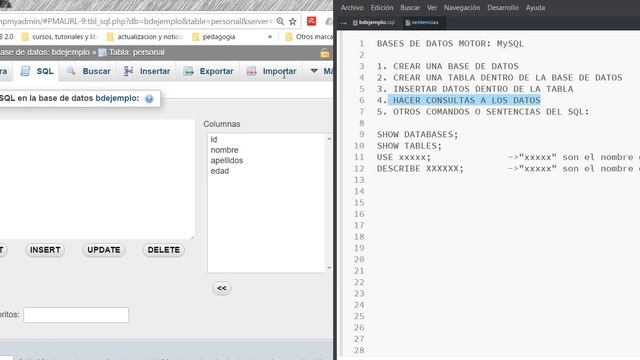Screen dimensions: 640x360
Task: Open the cursos, tutoriales bookmark folder
Action: click(60, 37)
